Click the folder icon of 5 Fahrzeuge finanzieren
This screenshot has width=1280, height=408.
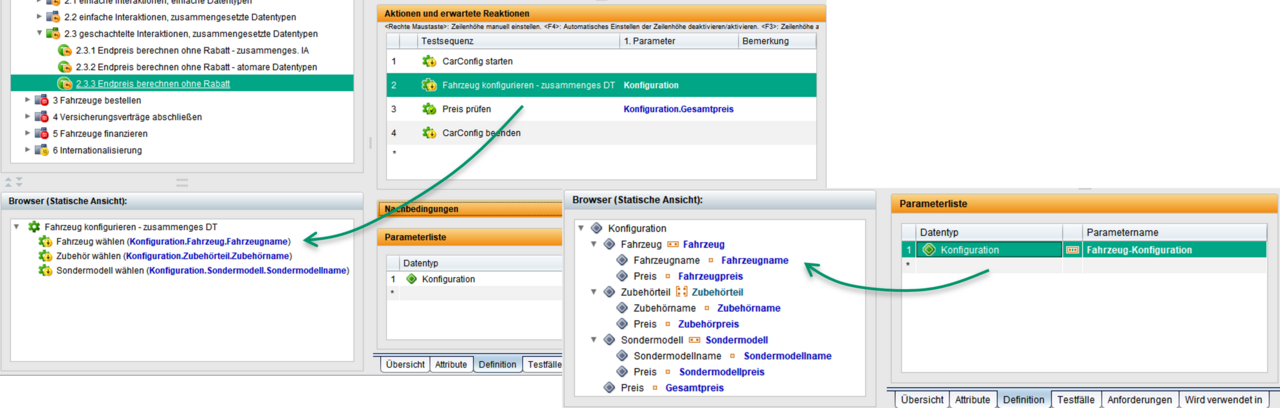42,133
